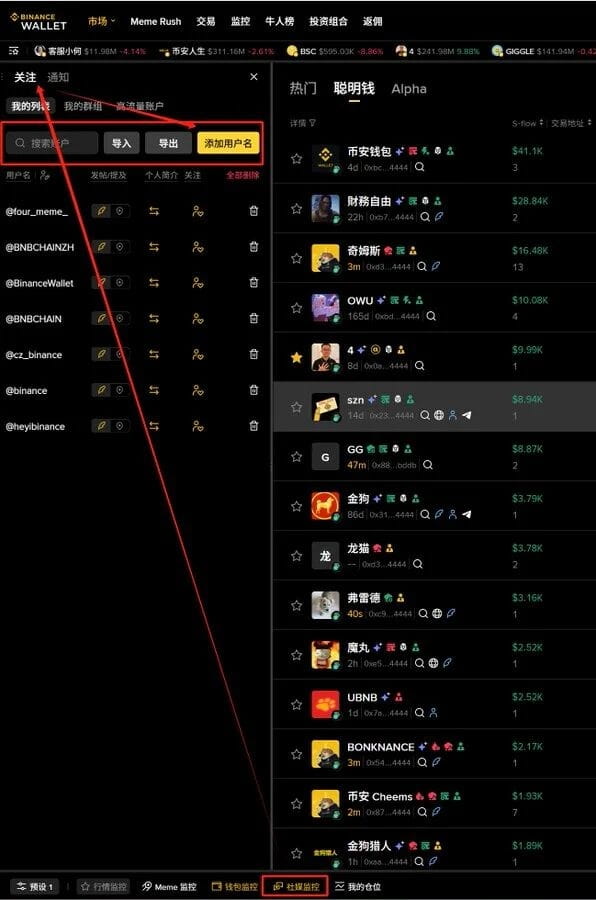Open 社媒监控 in the bottom bar

coord(296,887)
